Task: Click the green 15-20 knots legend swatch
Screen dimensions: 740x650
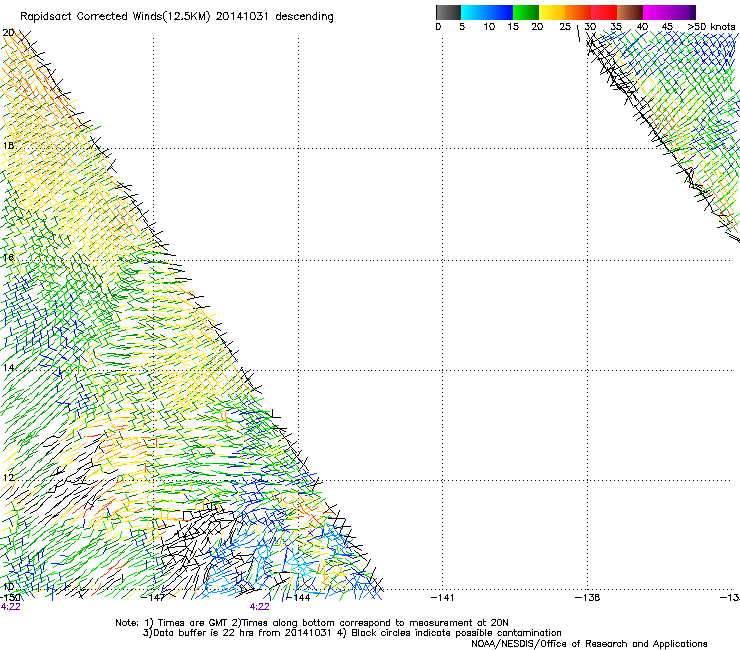Action: [526, 12]
